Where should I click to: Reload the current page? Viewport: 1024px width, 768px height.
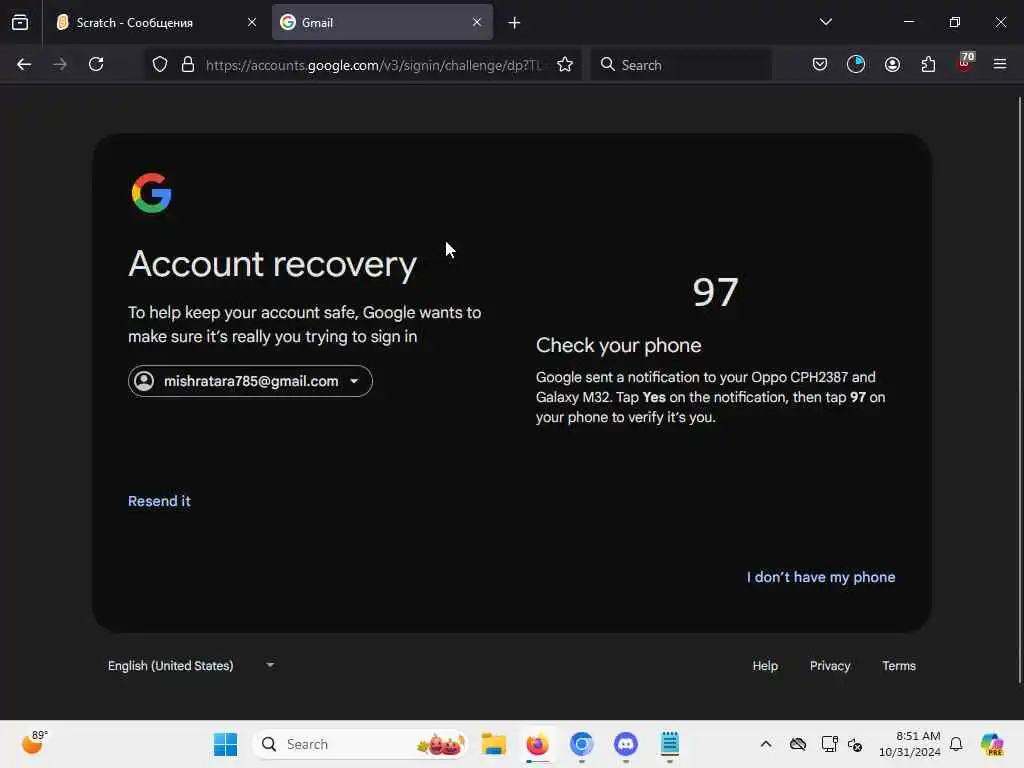point(96,64)
